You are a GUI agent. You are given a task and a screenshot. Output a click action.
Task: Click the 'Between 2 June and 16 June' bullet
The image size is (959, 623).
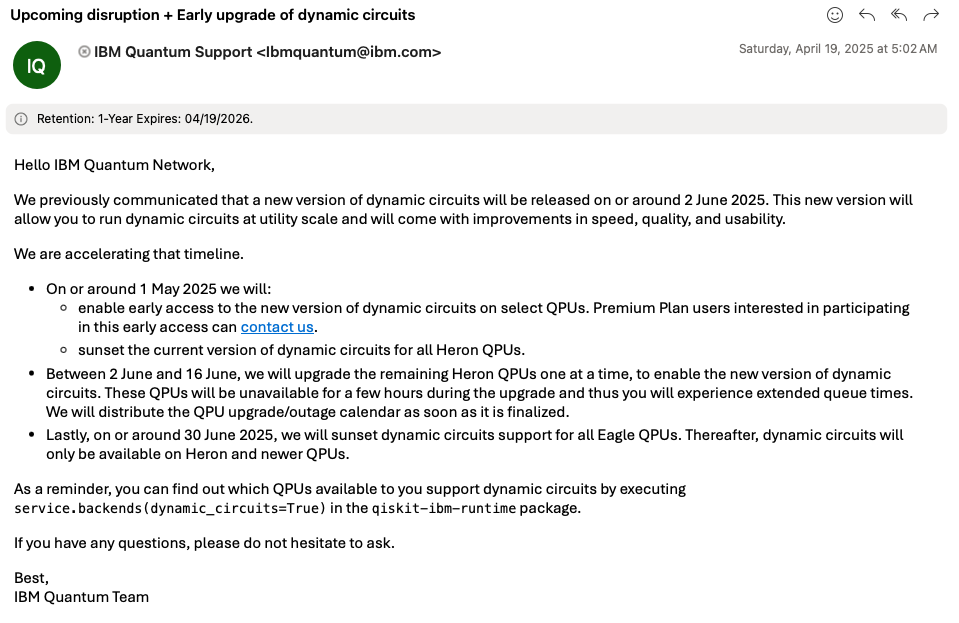click(x=480, y=393)
